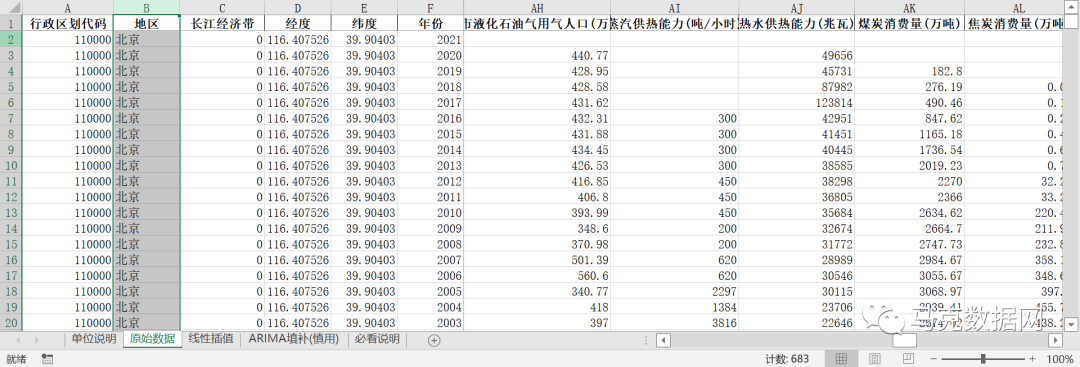Click the 计数: 683 status bar text

click(787, 359)
